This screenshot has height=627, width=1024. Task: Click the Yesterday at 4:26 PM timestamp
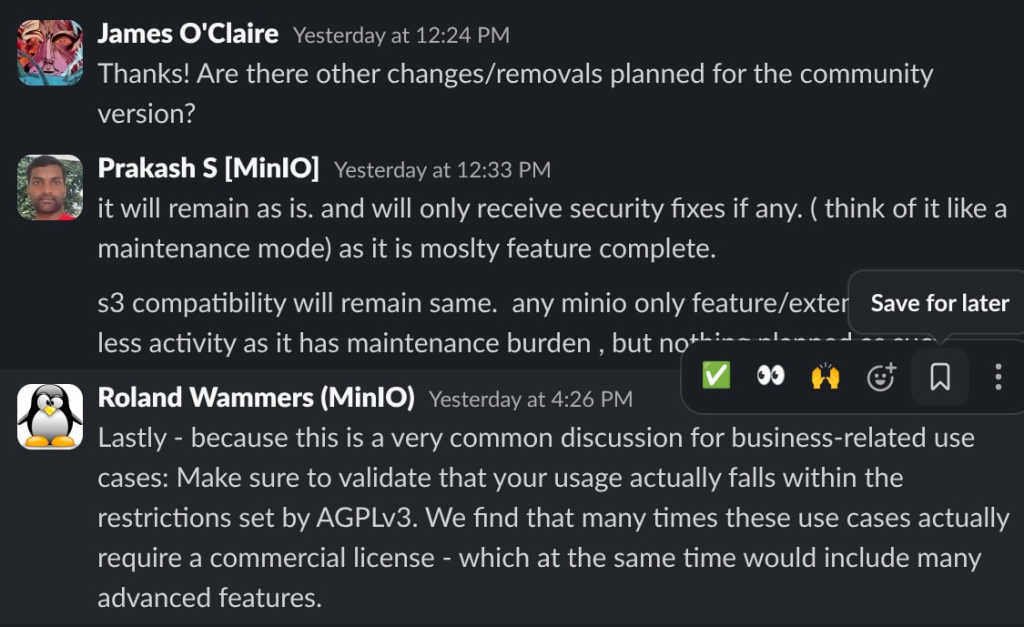(530, 399)
